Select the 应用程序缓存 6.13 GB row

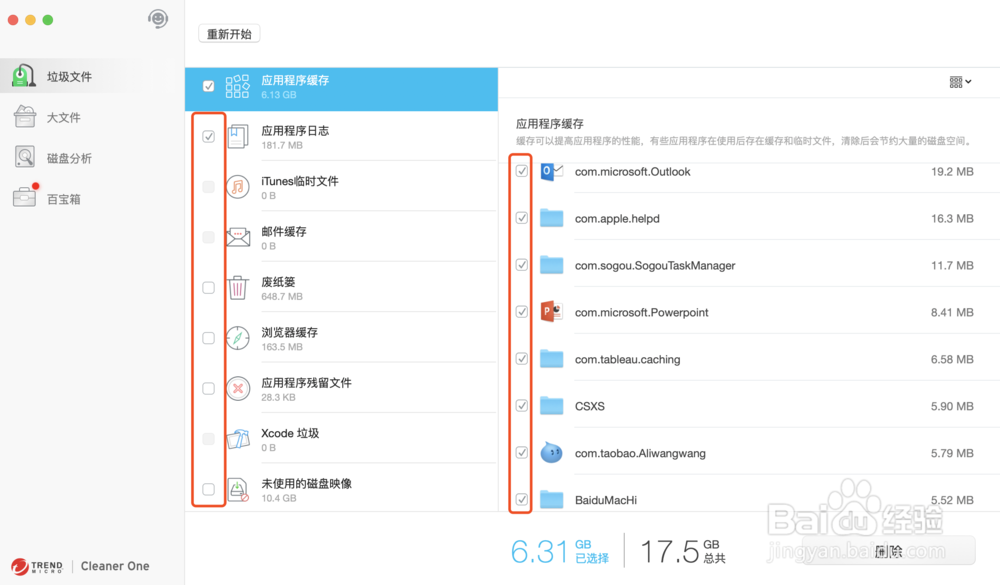coord(341,89)
